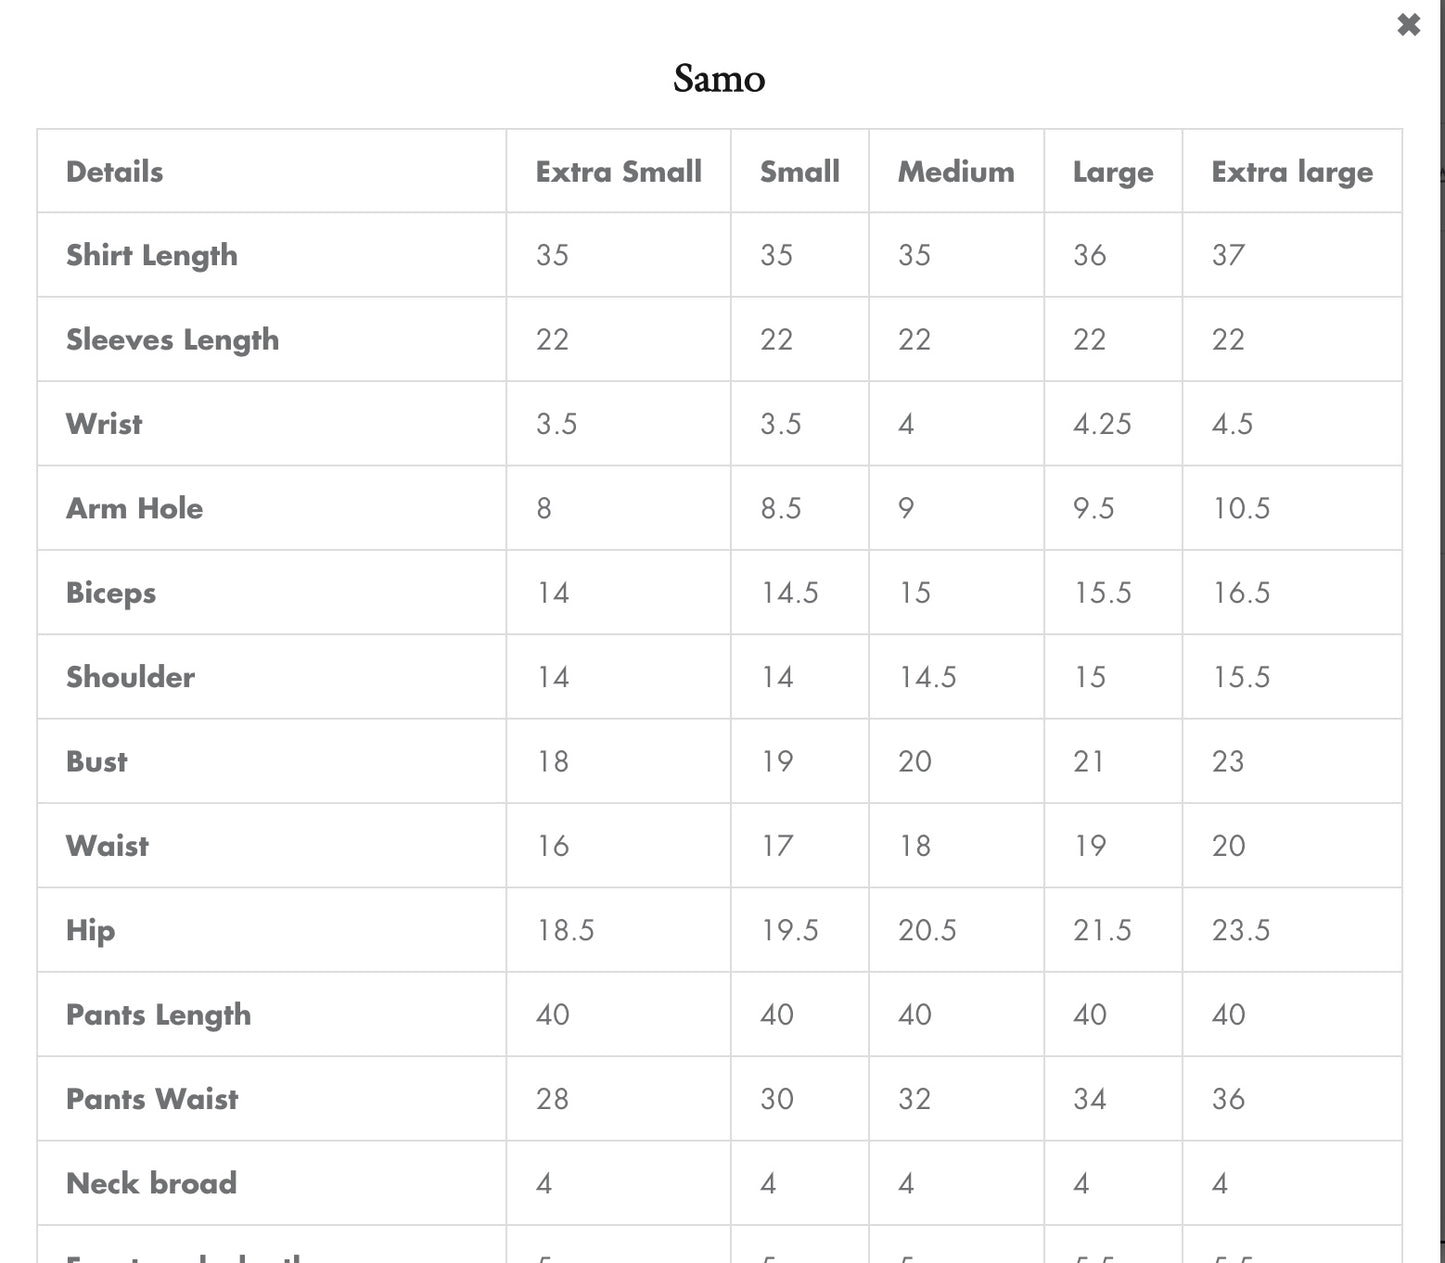The image size is (1445, 1263).
Task: Close the Samo size chart popup
Action: click(x=1408, y=25)
